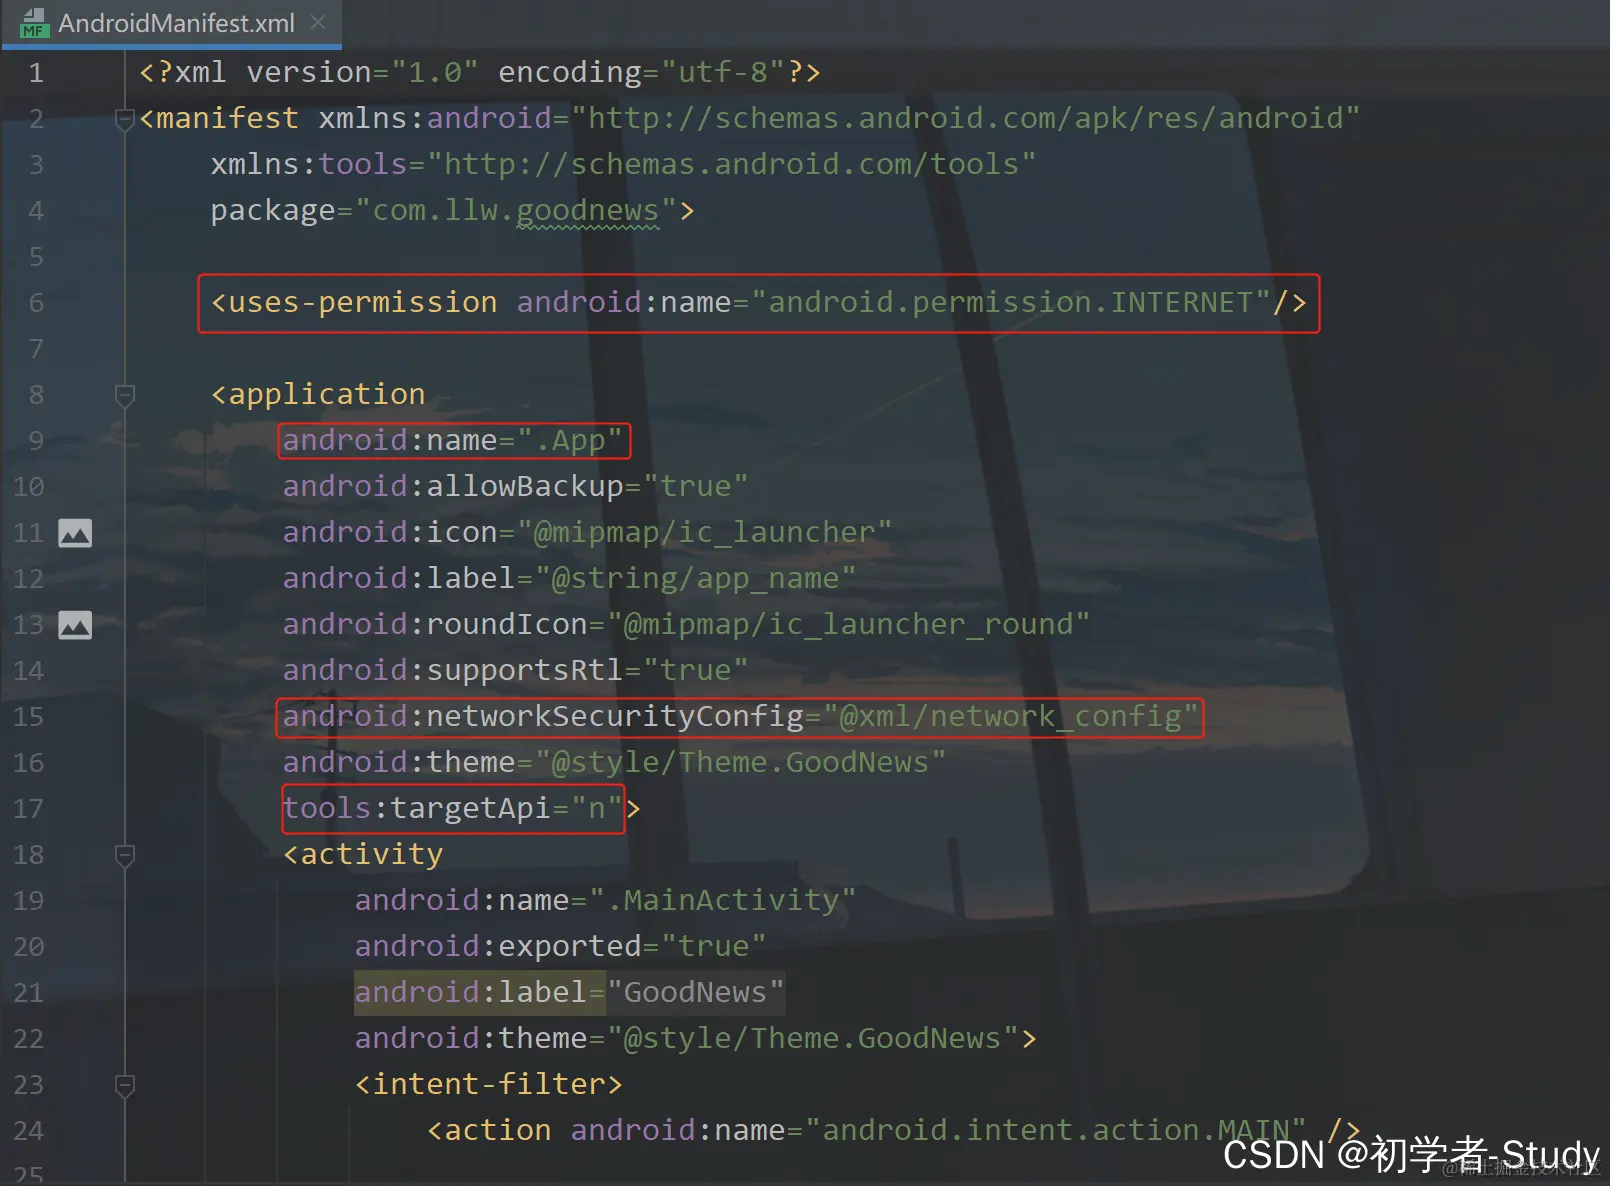Click the networkSecurityConfig attribute
Viewport: 1610px width, 1186px height.
tap(740, 717)
